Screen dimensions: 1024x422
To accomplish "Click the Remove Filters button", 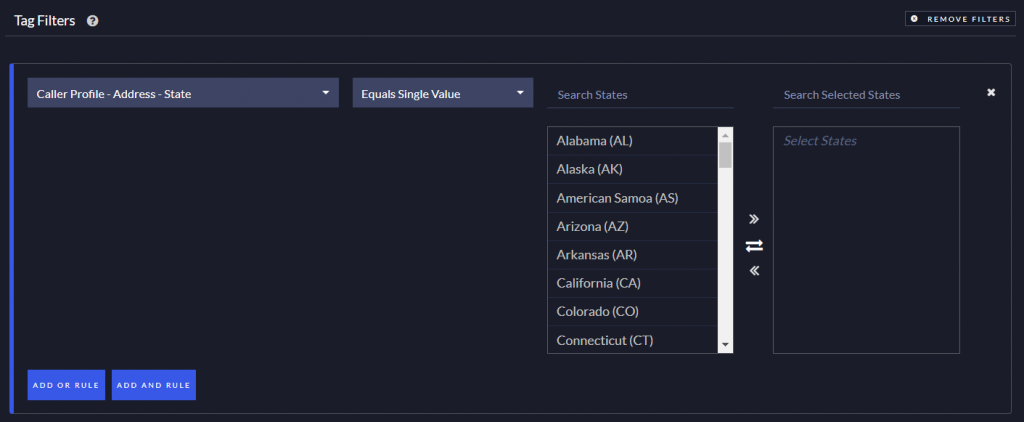I will click(x=959, y=19).
